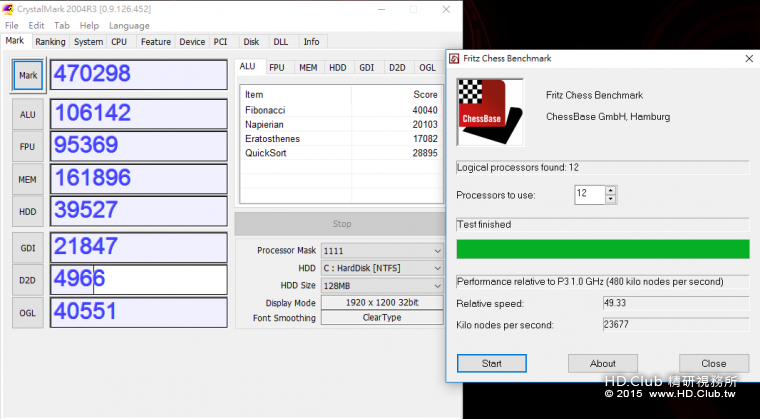Switch to the PCI tab

click(x=221, y=42)
